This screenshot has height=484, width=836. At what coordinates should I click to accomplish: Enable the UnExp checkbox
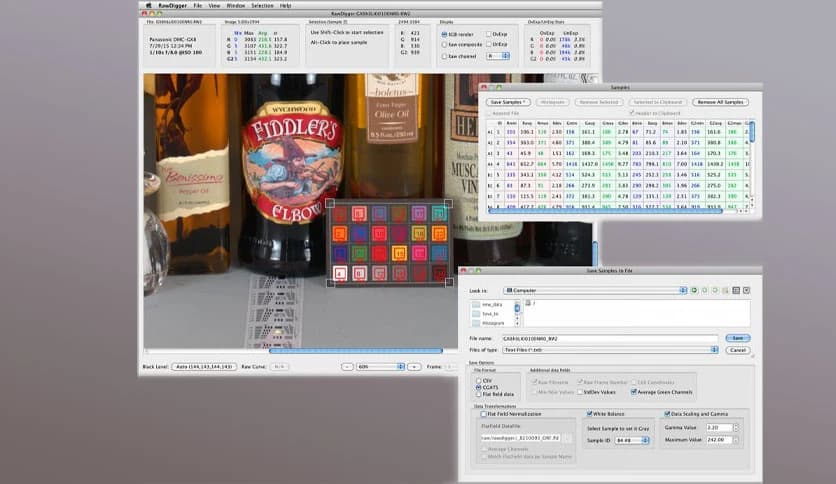pos(488,45)
